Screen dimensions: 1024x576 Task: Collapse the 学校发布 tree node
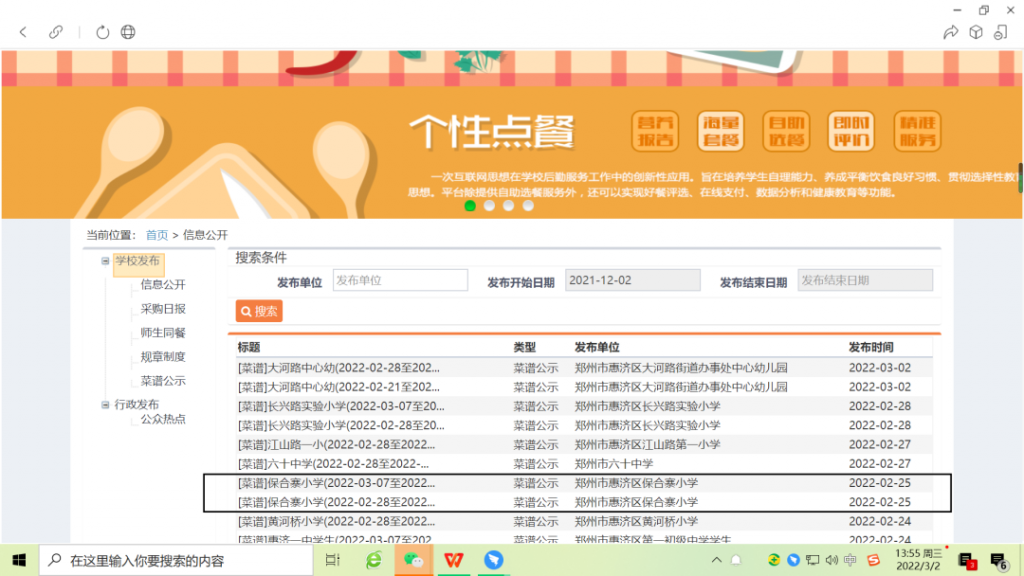pyautogui.click(x=105, y=261)
